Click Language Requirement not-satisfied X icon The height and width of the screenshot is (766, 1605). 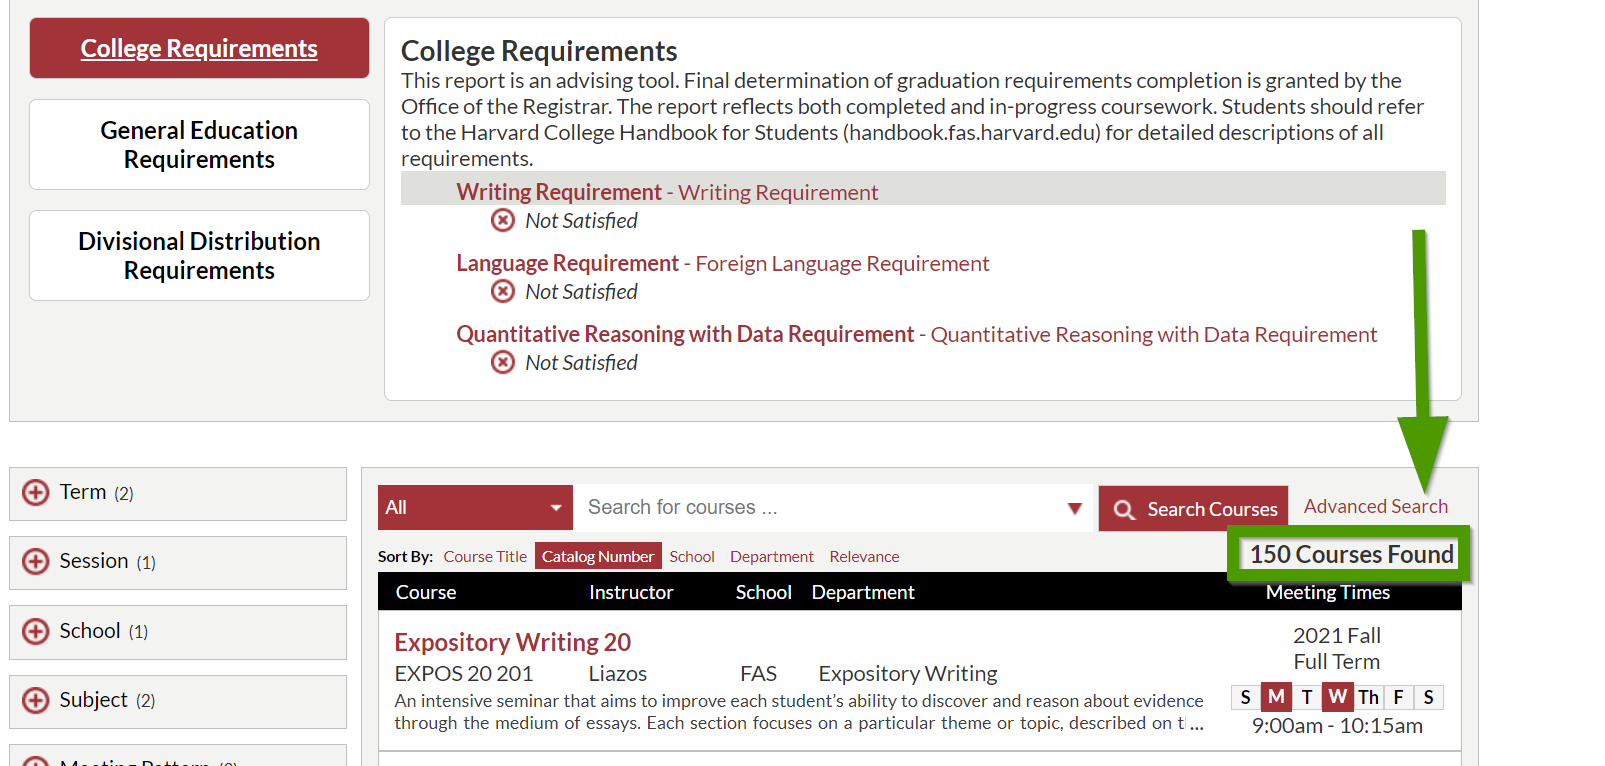click(503, 291)
